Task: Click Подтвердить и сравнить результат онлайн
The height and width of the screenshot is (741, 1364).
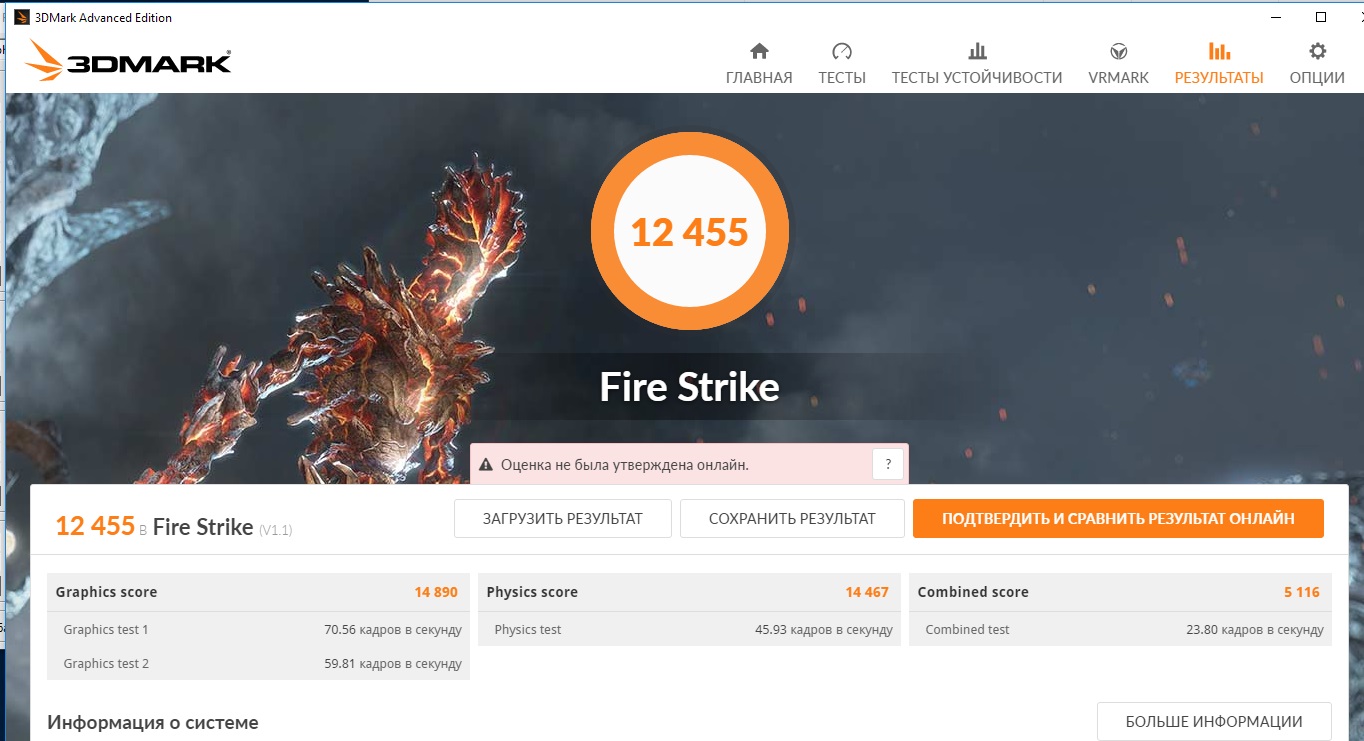Action: click(x=1118, y=519)
